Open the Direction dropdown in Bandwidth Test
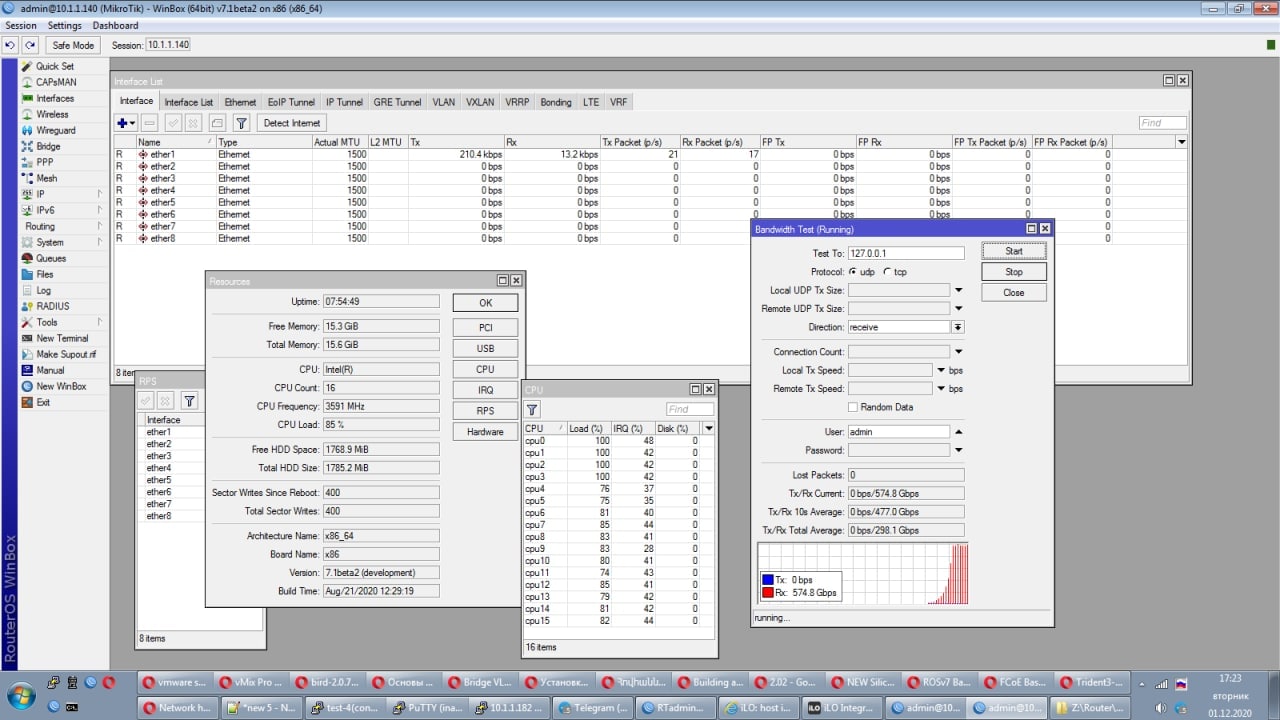Viewport: 1280px width, 720px height. 958,327
